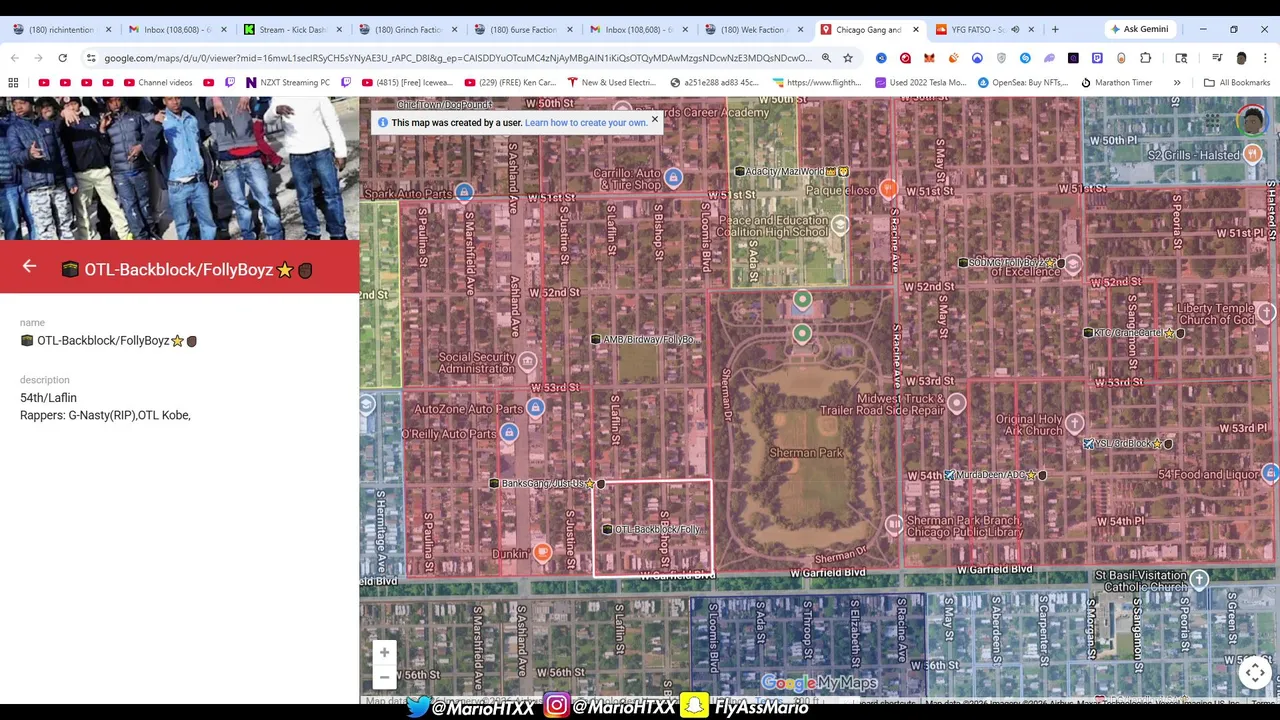Click the AutoZone Auto Parts pin

click(x=535, y=407)
